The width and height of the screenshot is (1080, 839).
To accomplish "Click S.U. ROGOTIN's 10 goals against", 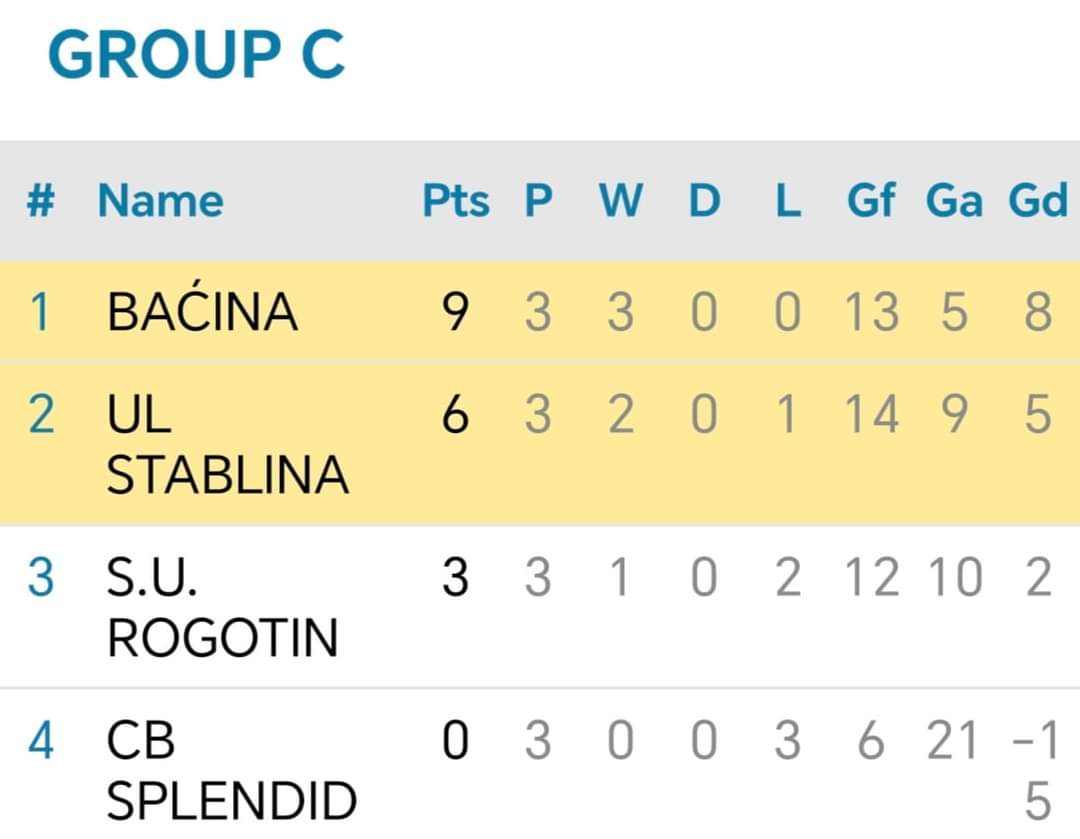I will (955, 577).
